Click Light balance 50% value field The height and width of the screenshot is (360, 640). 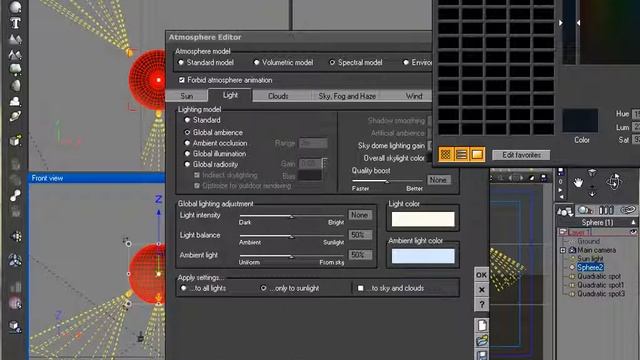pos(360,235)
